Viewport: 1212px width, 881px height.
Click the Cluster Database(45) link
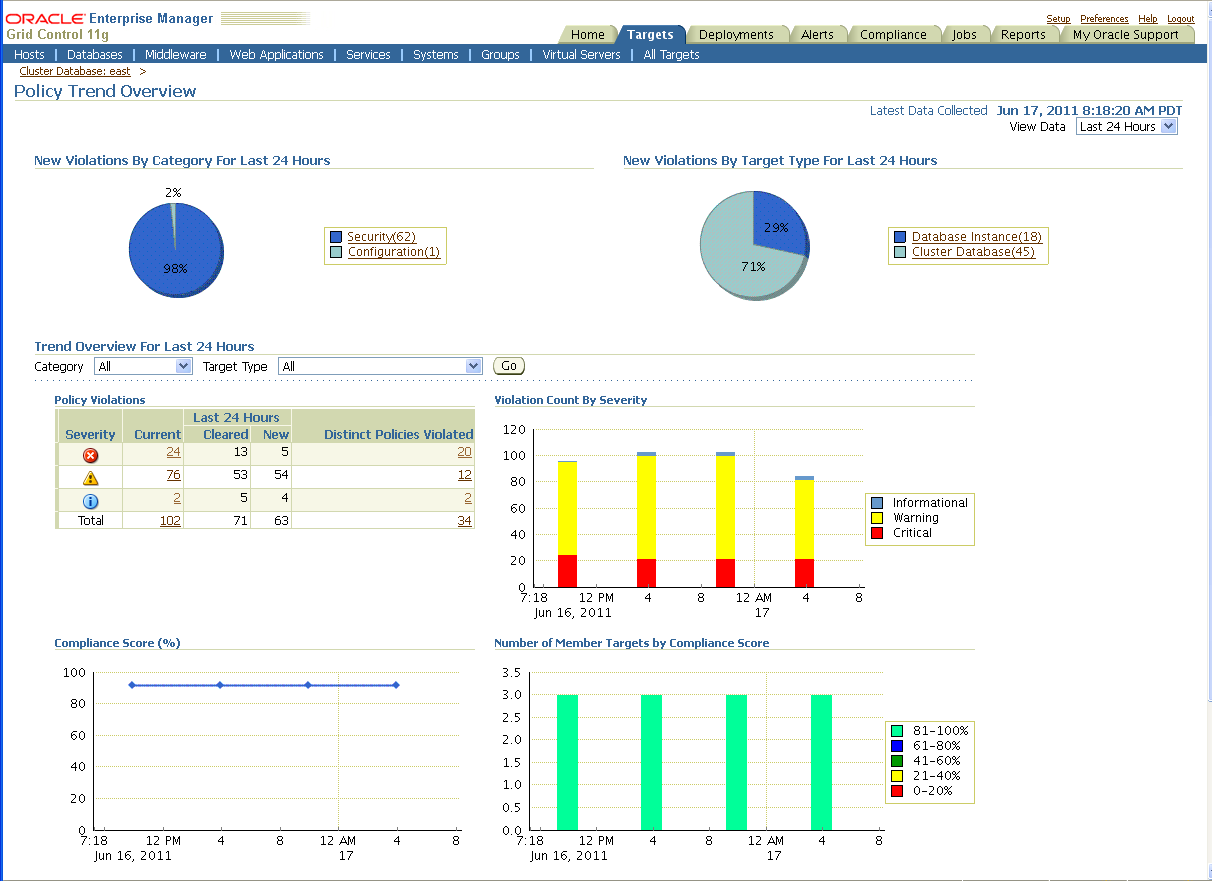point(973,252)
